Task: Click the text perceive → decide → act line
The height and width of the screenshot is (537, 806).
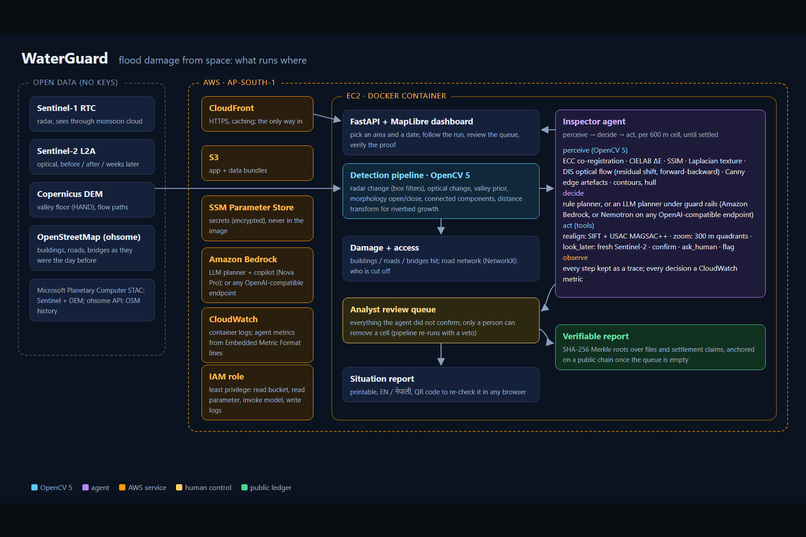Action: pos(640,135)
